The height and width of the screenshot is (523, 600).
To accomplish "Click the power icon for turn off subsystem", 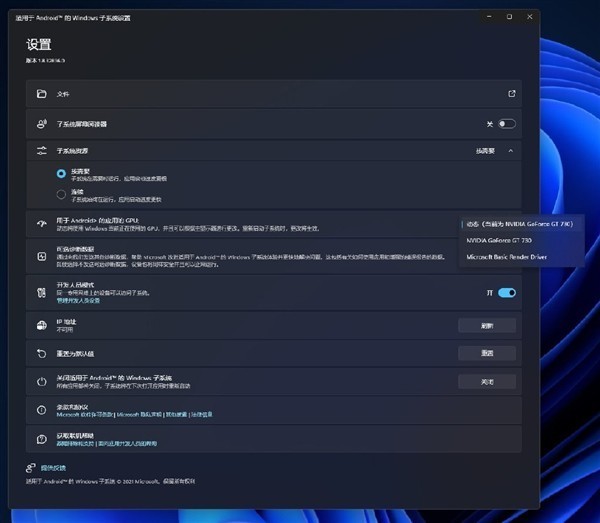I will [x=42, y=381].
